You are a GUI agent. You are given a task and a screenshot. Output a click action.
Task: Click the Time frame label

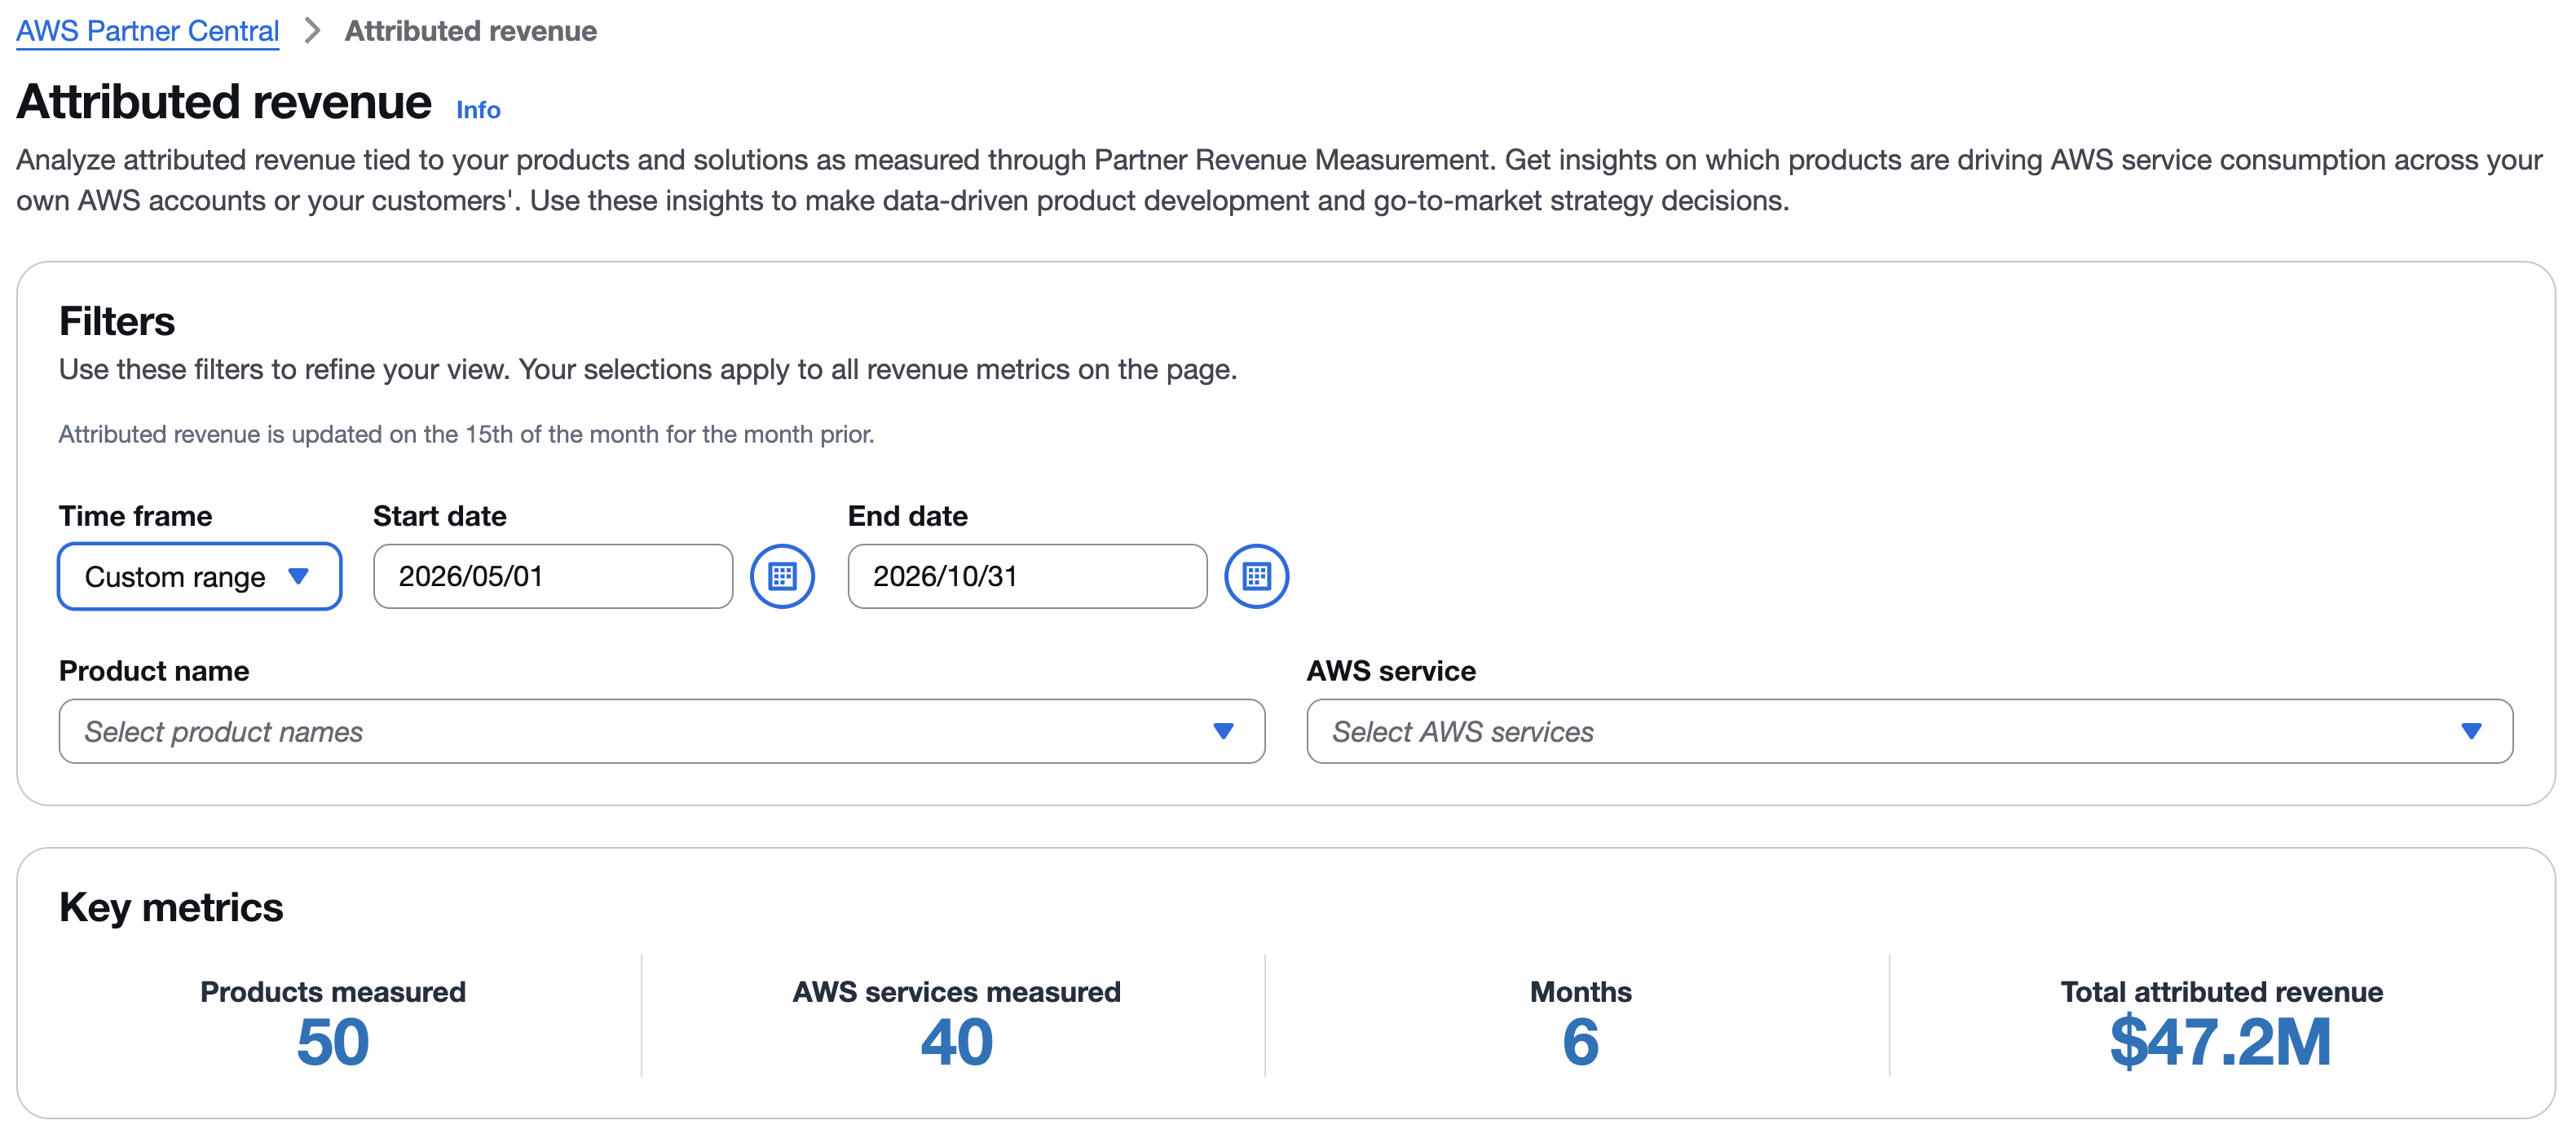(136, 516)
